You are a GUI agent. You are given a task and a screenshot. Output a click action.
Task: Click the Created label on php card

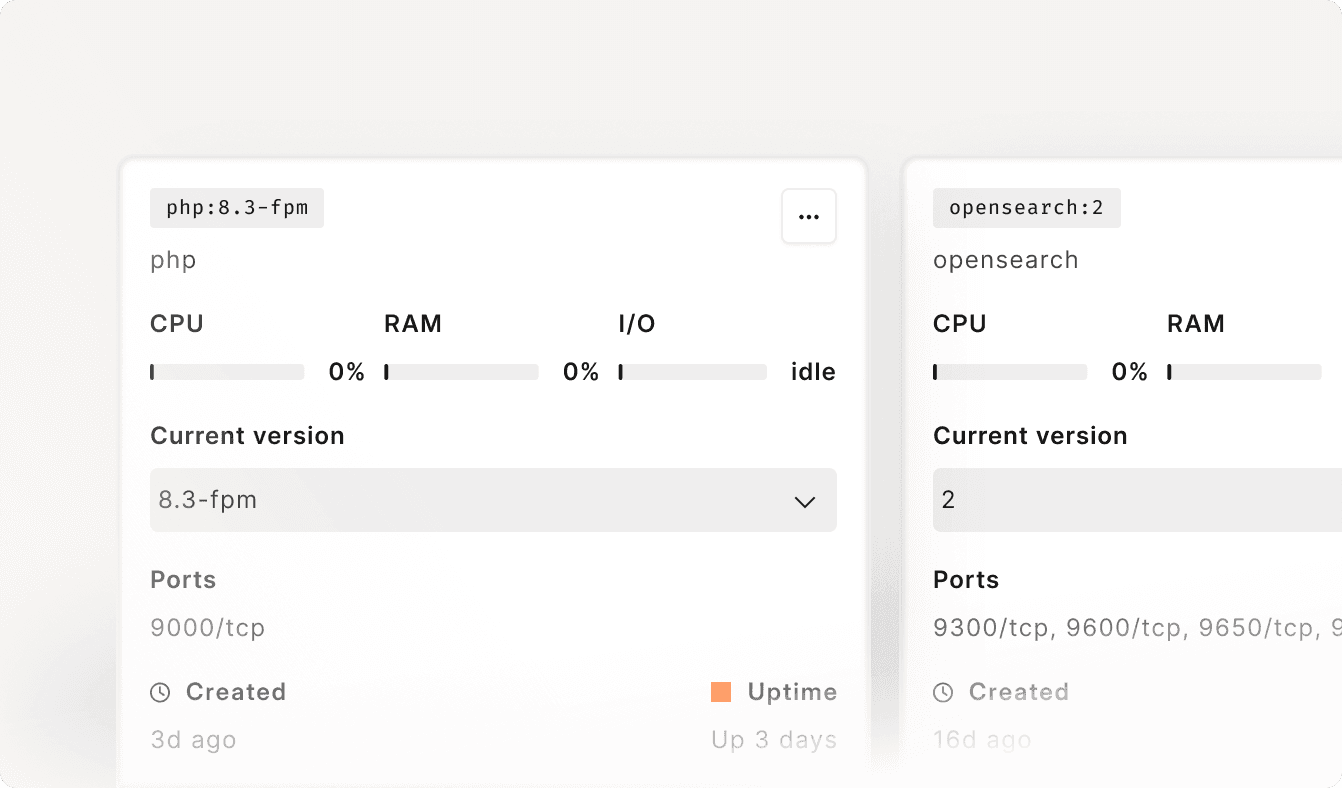tap(236, 692)
